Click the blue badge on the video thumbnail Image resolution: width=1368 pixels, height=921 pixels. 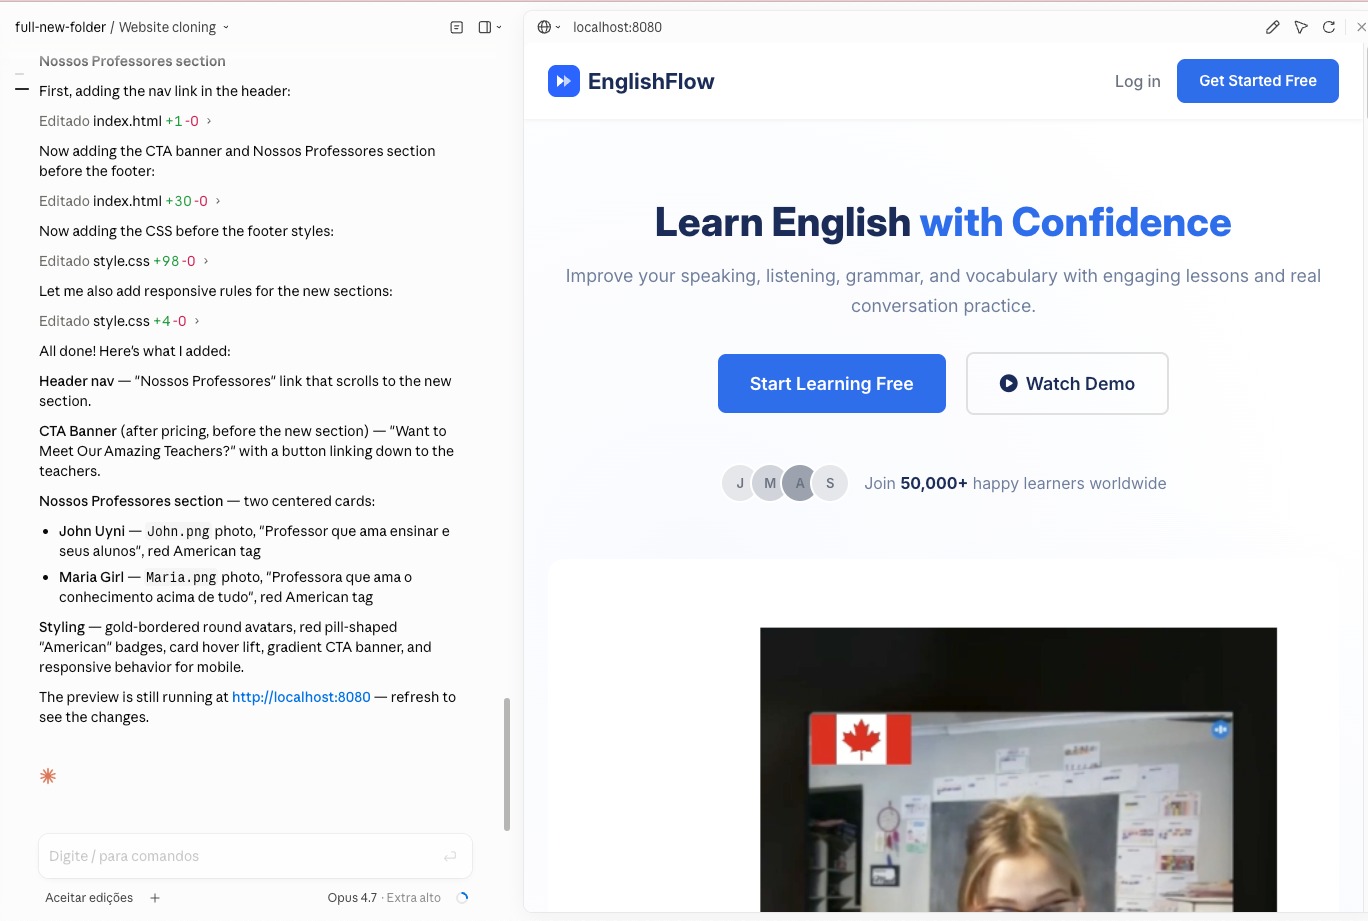1220,730
